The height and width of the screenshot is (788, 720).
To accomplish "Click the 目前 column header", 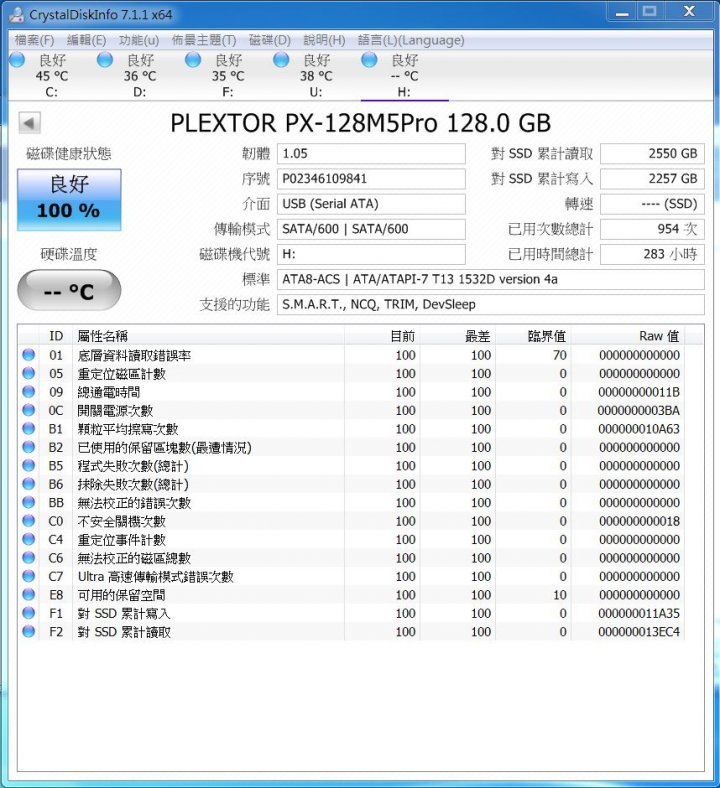I will 382,336.
